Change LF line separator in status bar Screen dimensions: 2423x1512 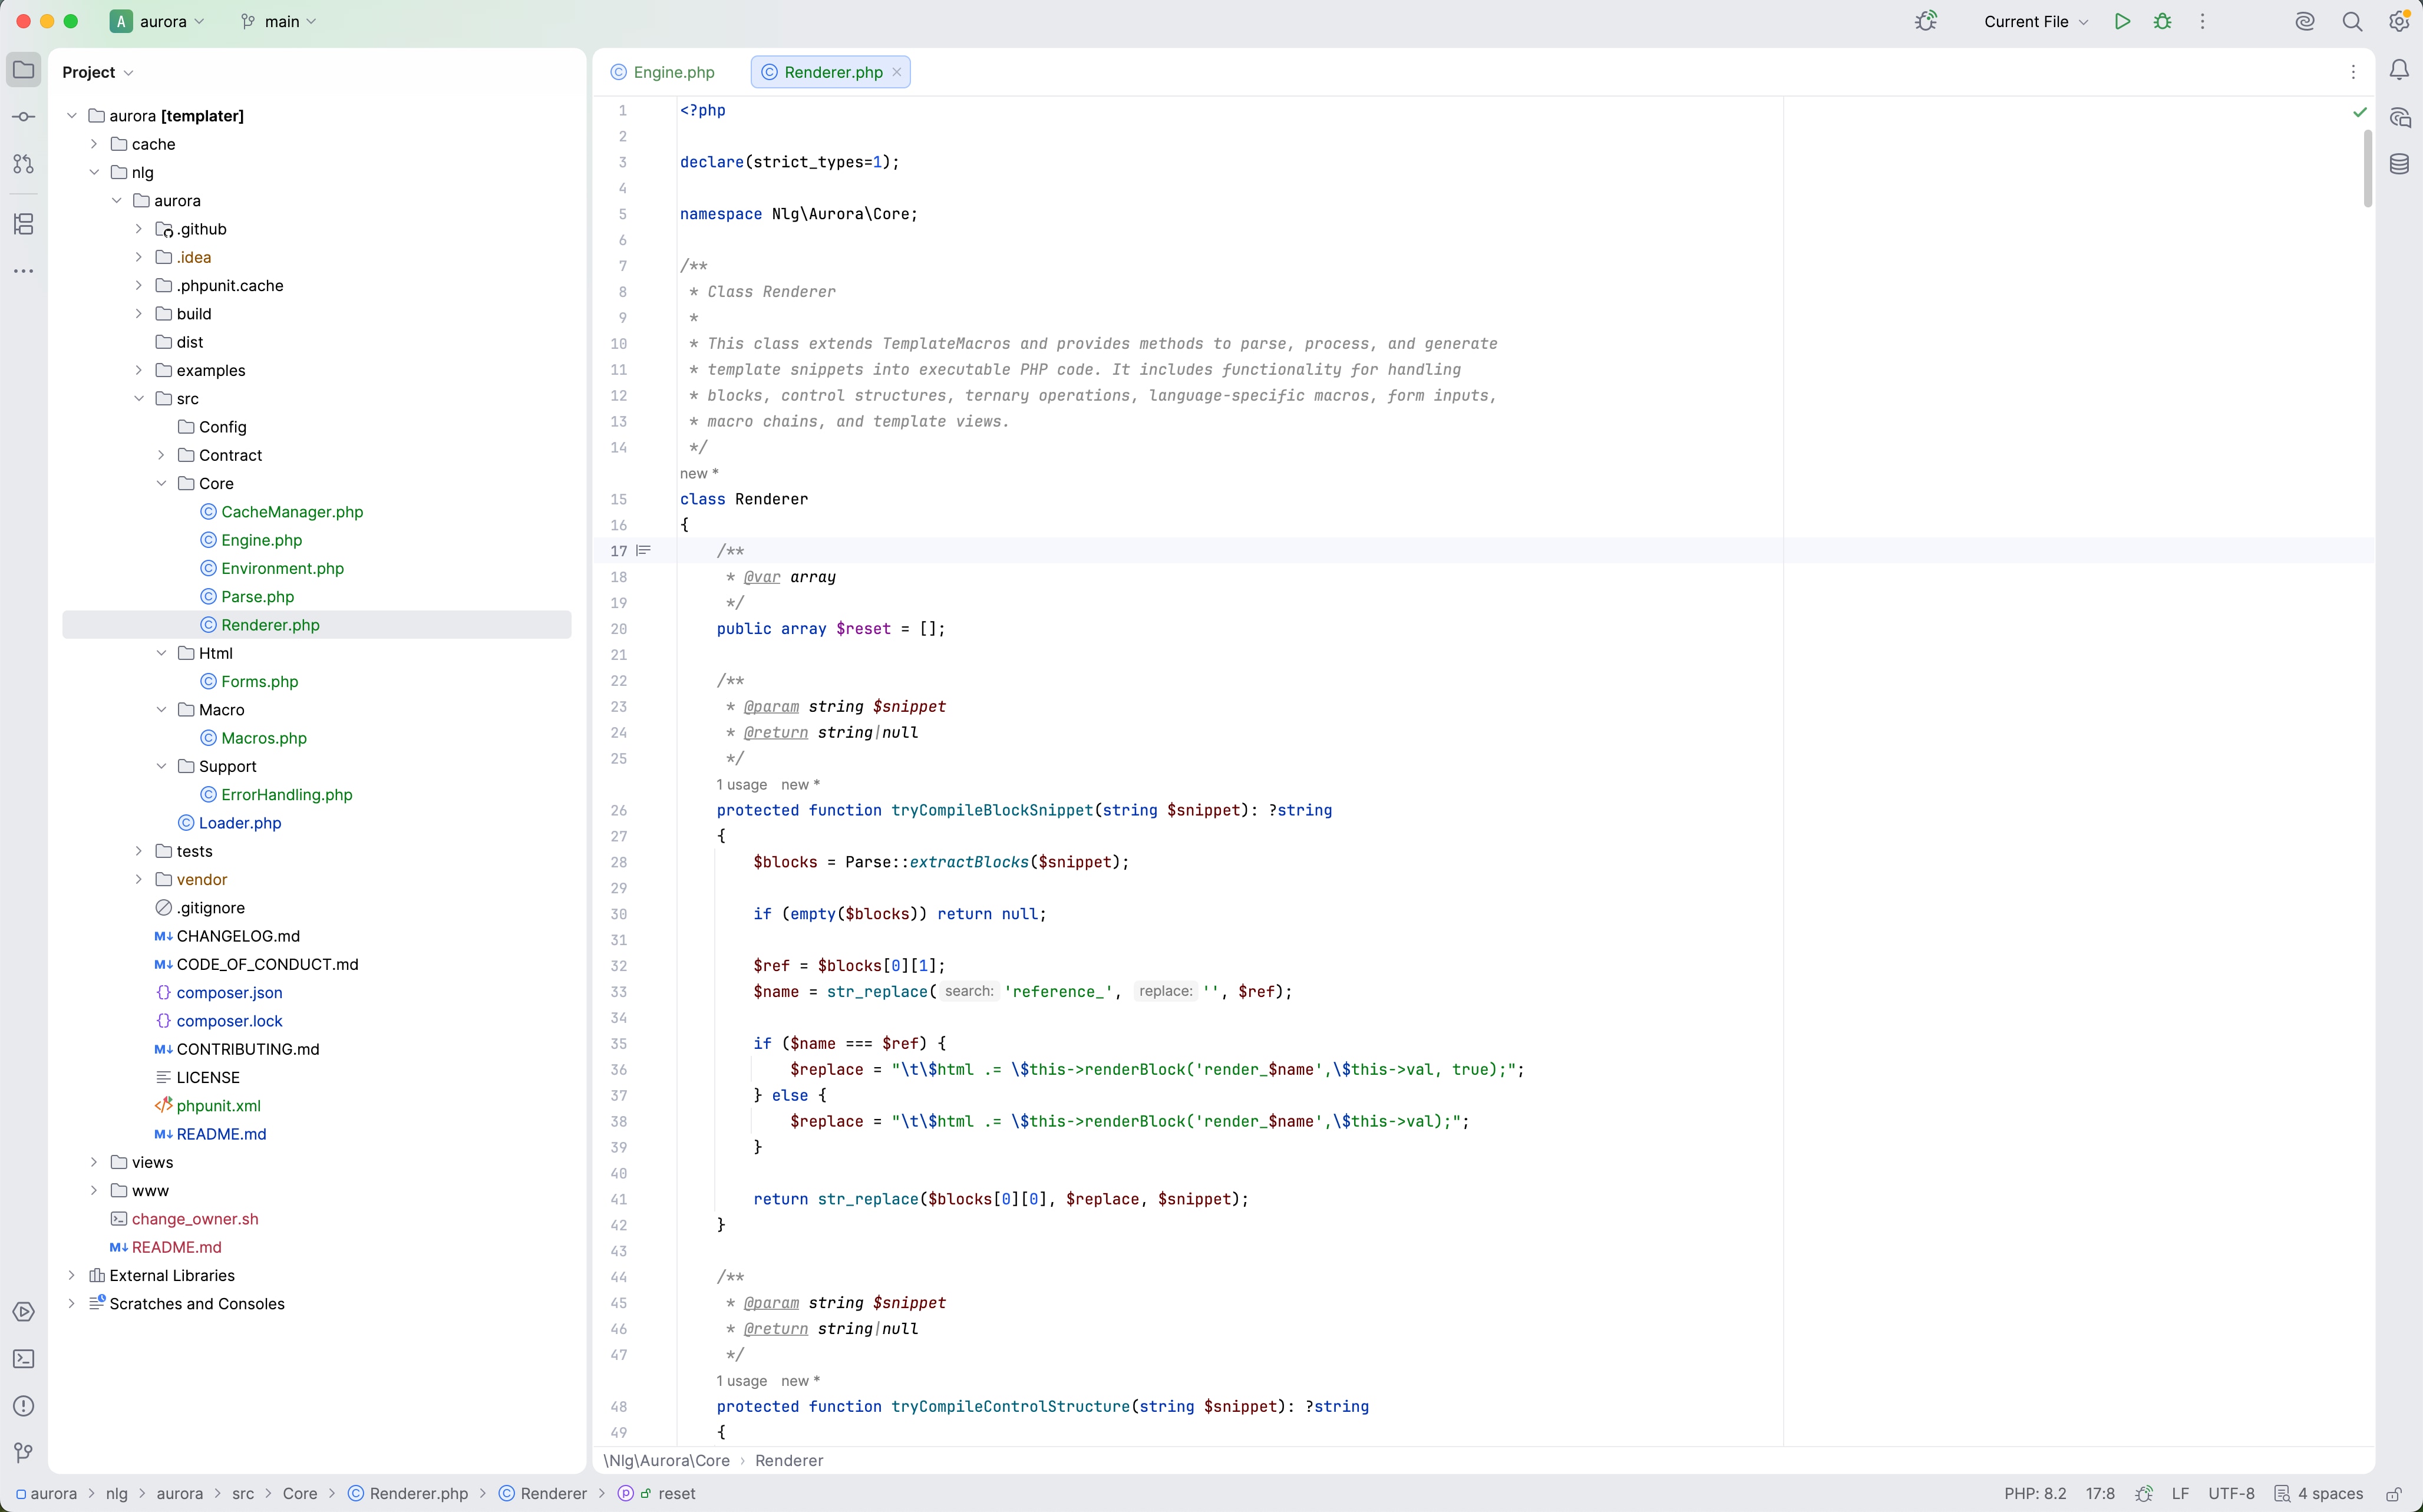[2180, 1493]
